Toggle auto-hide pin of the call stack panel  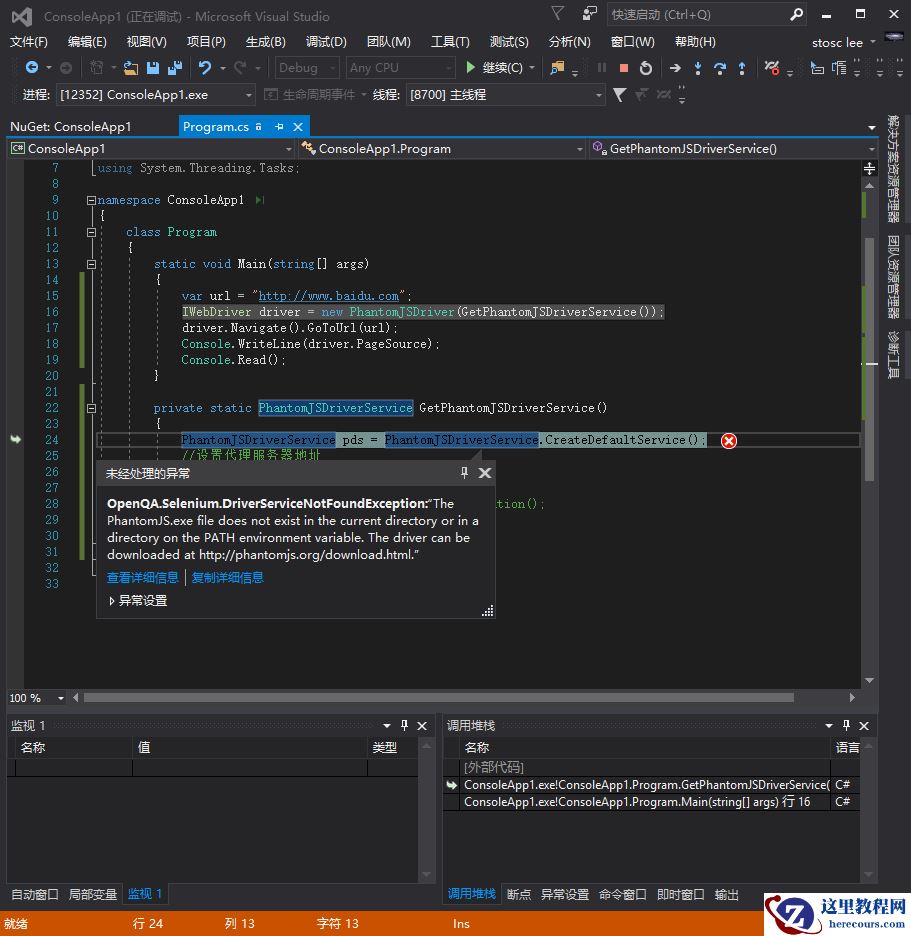(x=846, y=725)
